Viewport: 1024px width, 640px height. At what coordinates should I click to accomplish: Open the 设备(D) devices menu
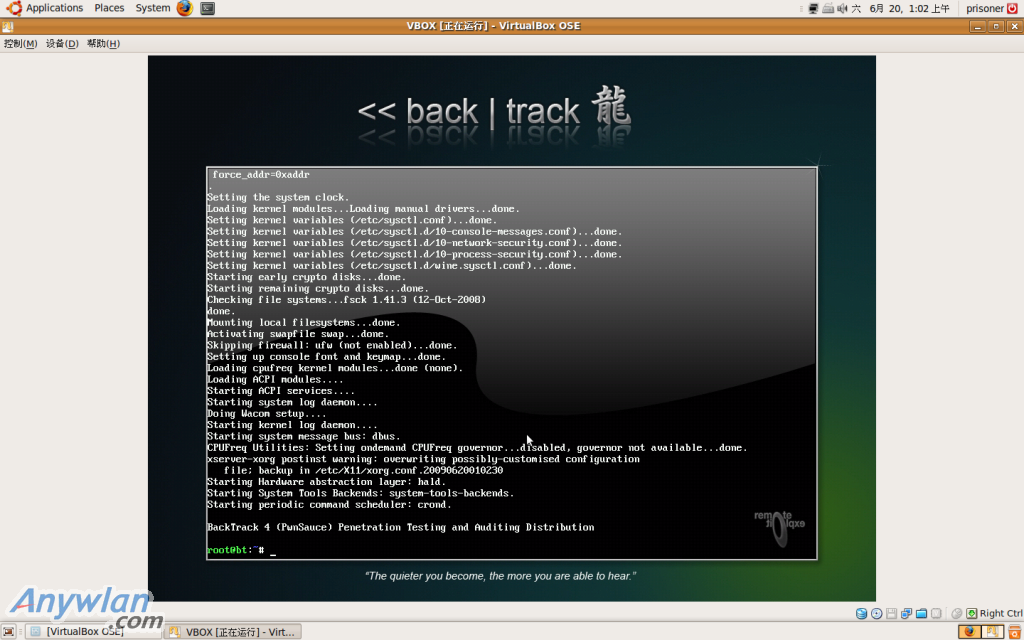[62, 44]
